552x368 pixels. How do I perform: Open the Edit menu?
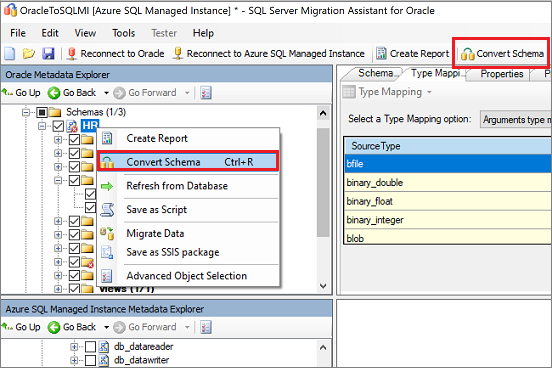[x=50, y=33]
